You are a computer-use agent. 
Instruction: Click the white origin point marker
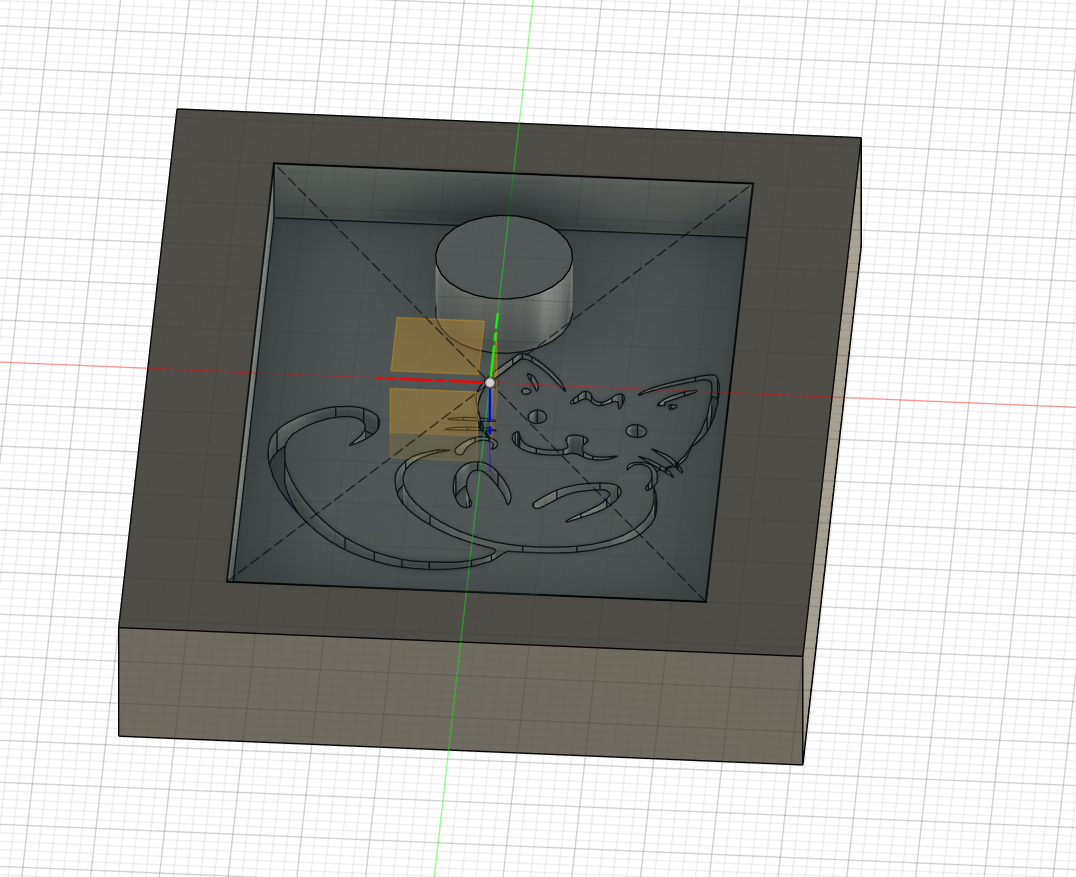pos(490,382)
